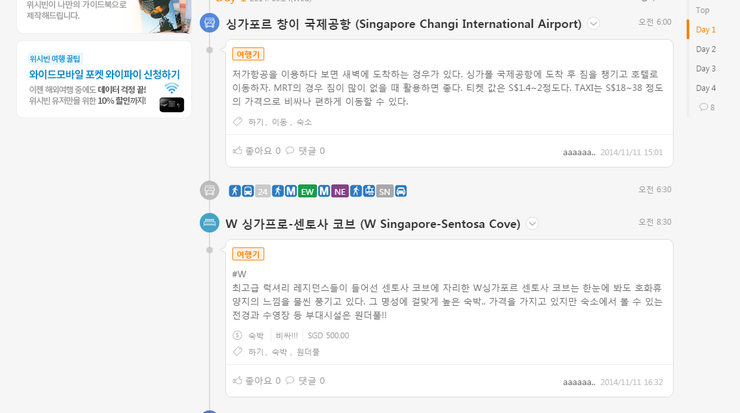Screen dimensions: 740x413
Task: Open the Singapore Changi International Airport title link
Action: click(404, 24)
